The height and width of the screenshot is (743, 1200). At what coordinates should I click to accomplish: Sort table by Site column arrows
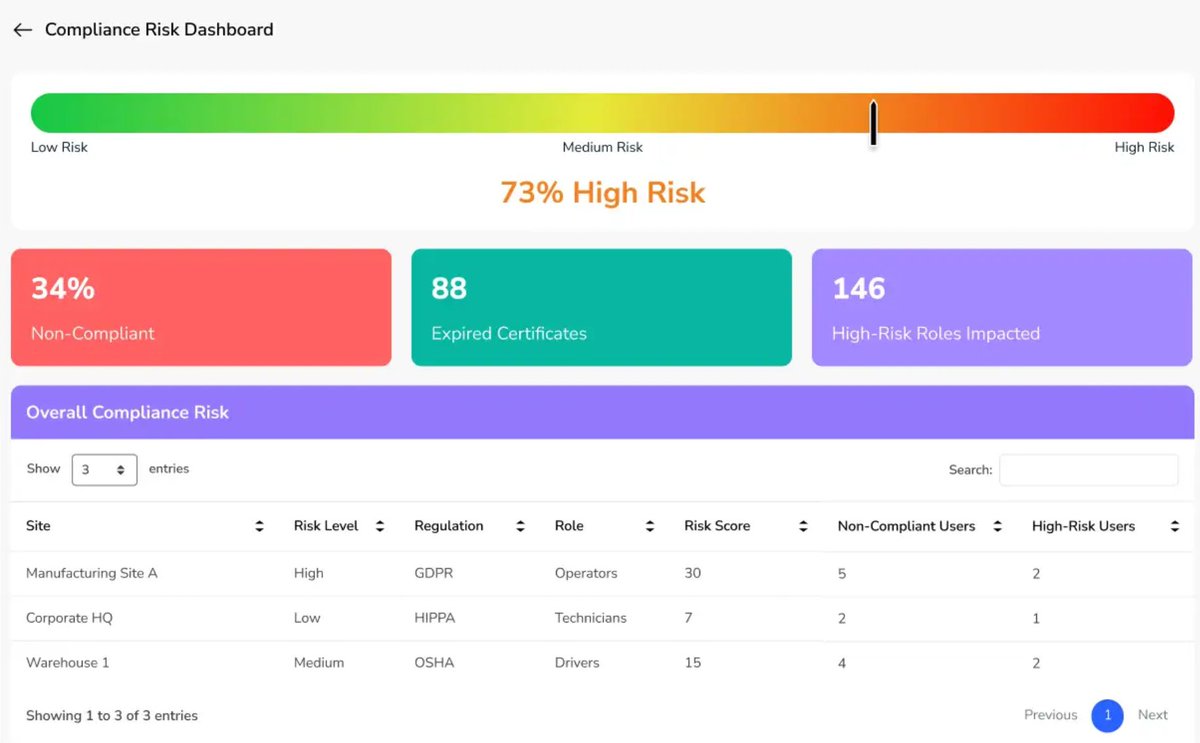[x=260, y=526]
